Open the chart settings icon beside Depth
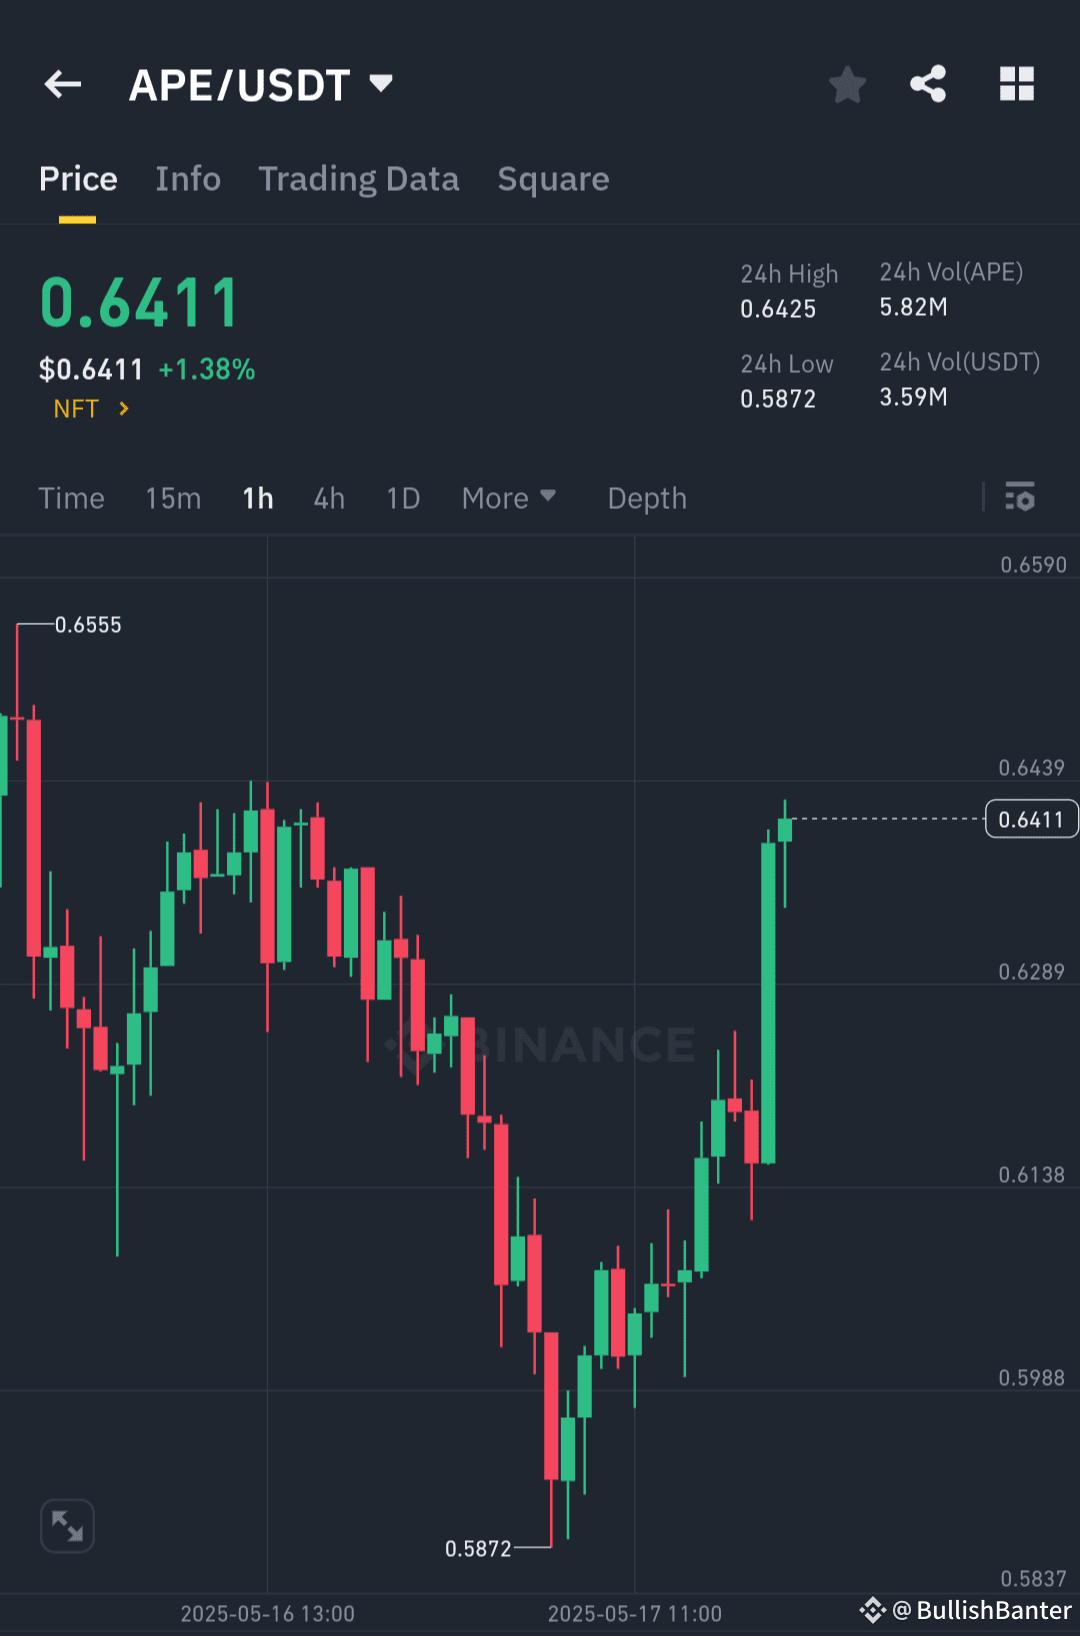The image size is (1080, 1636). tap(1019, 498)
